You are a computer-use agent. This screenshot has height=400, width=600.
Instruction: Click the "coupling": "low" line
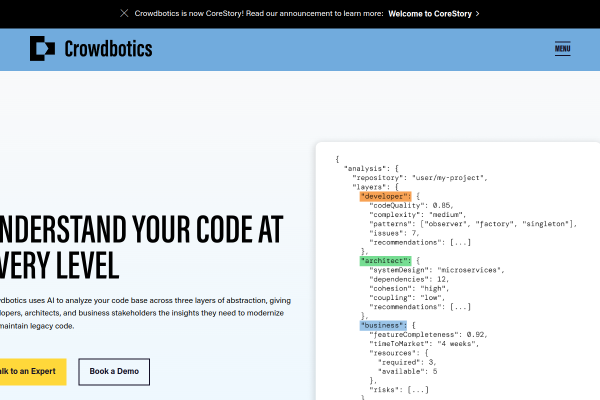click(x=407, y=298)
